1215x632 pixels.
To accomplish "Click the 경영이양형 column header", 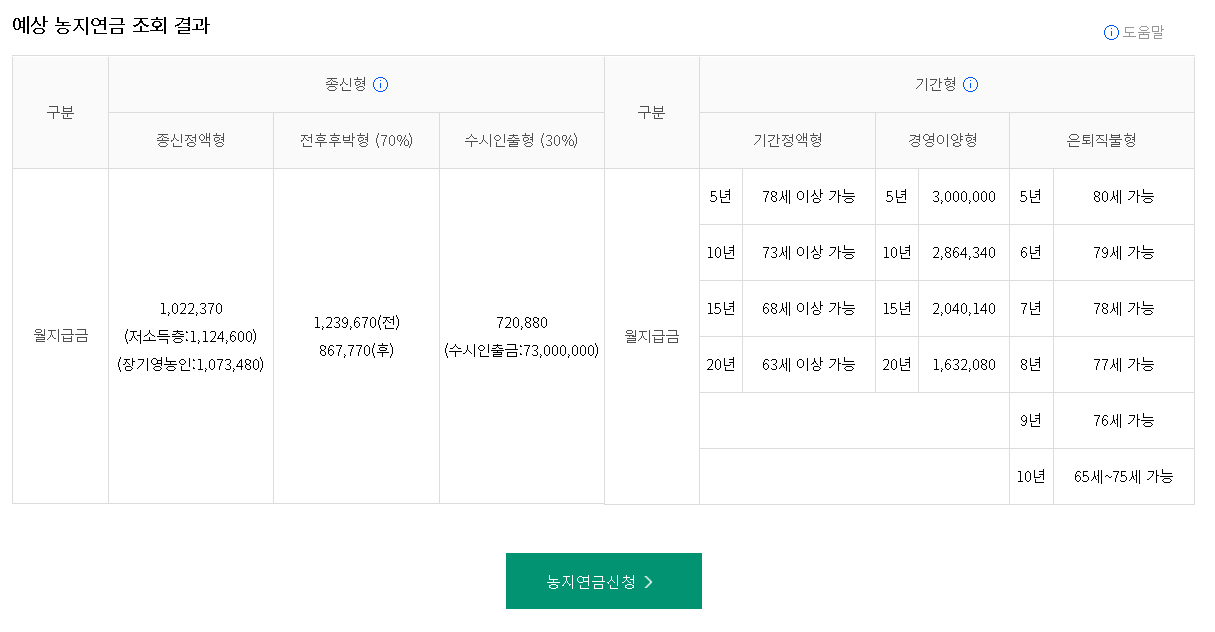I will pyautogui.click(x=941, y=140).
